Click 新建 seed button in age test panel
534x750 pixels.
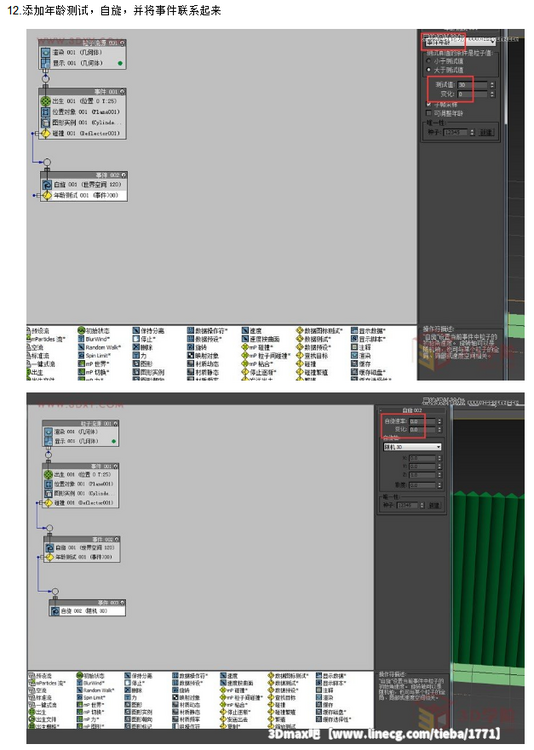click(x=486, y=132)
